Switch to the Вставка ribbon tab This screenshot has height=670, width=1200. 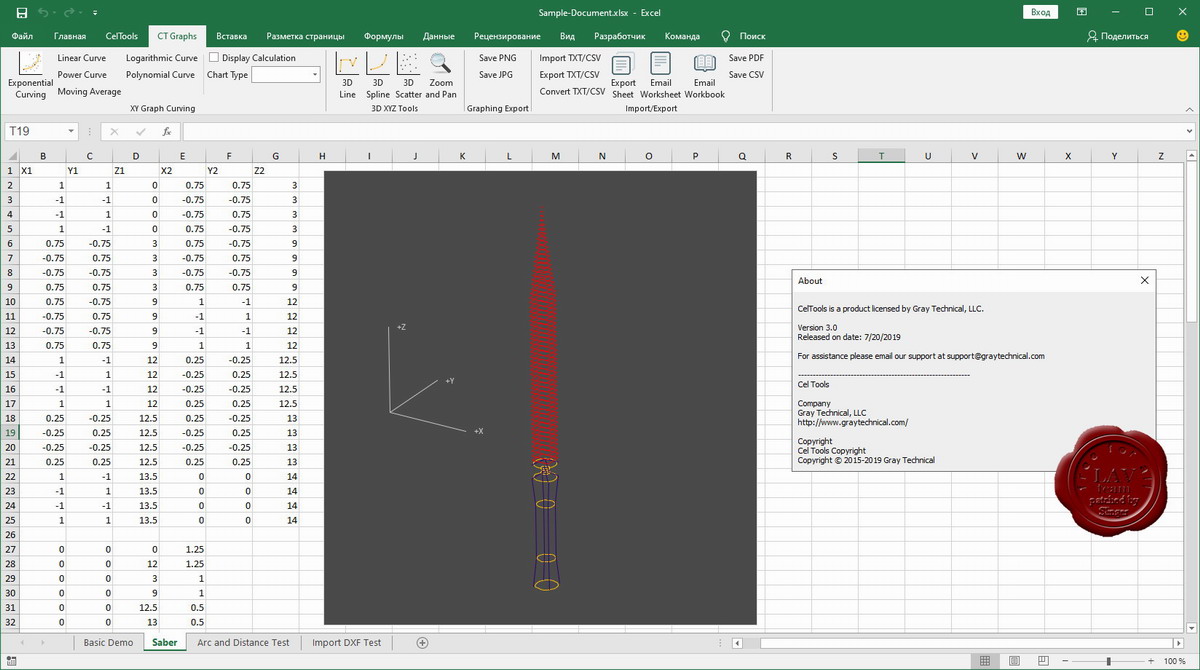(231, 36)
